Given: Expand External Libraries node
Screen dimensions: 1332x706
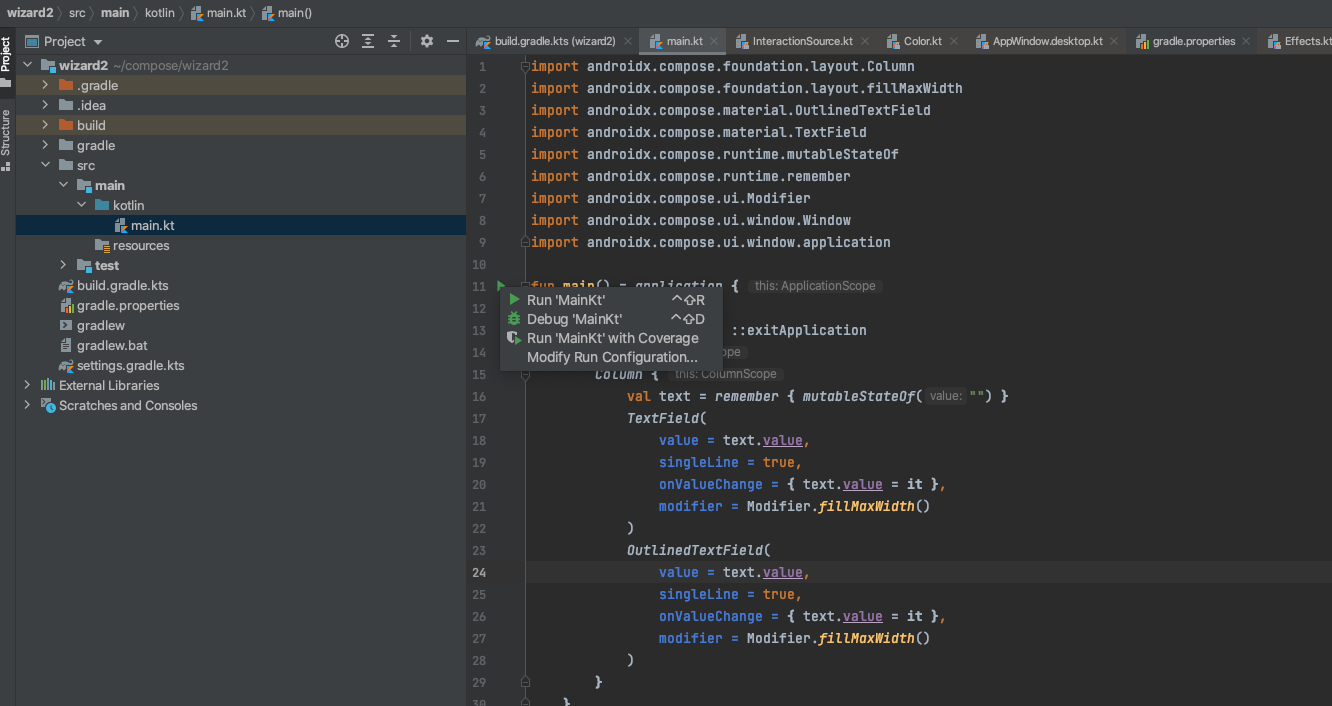Looking at the screenshot, I should pyautogui.click(x=26, y=385).
